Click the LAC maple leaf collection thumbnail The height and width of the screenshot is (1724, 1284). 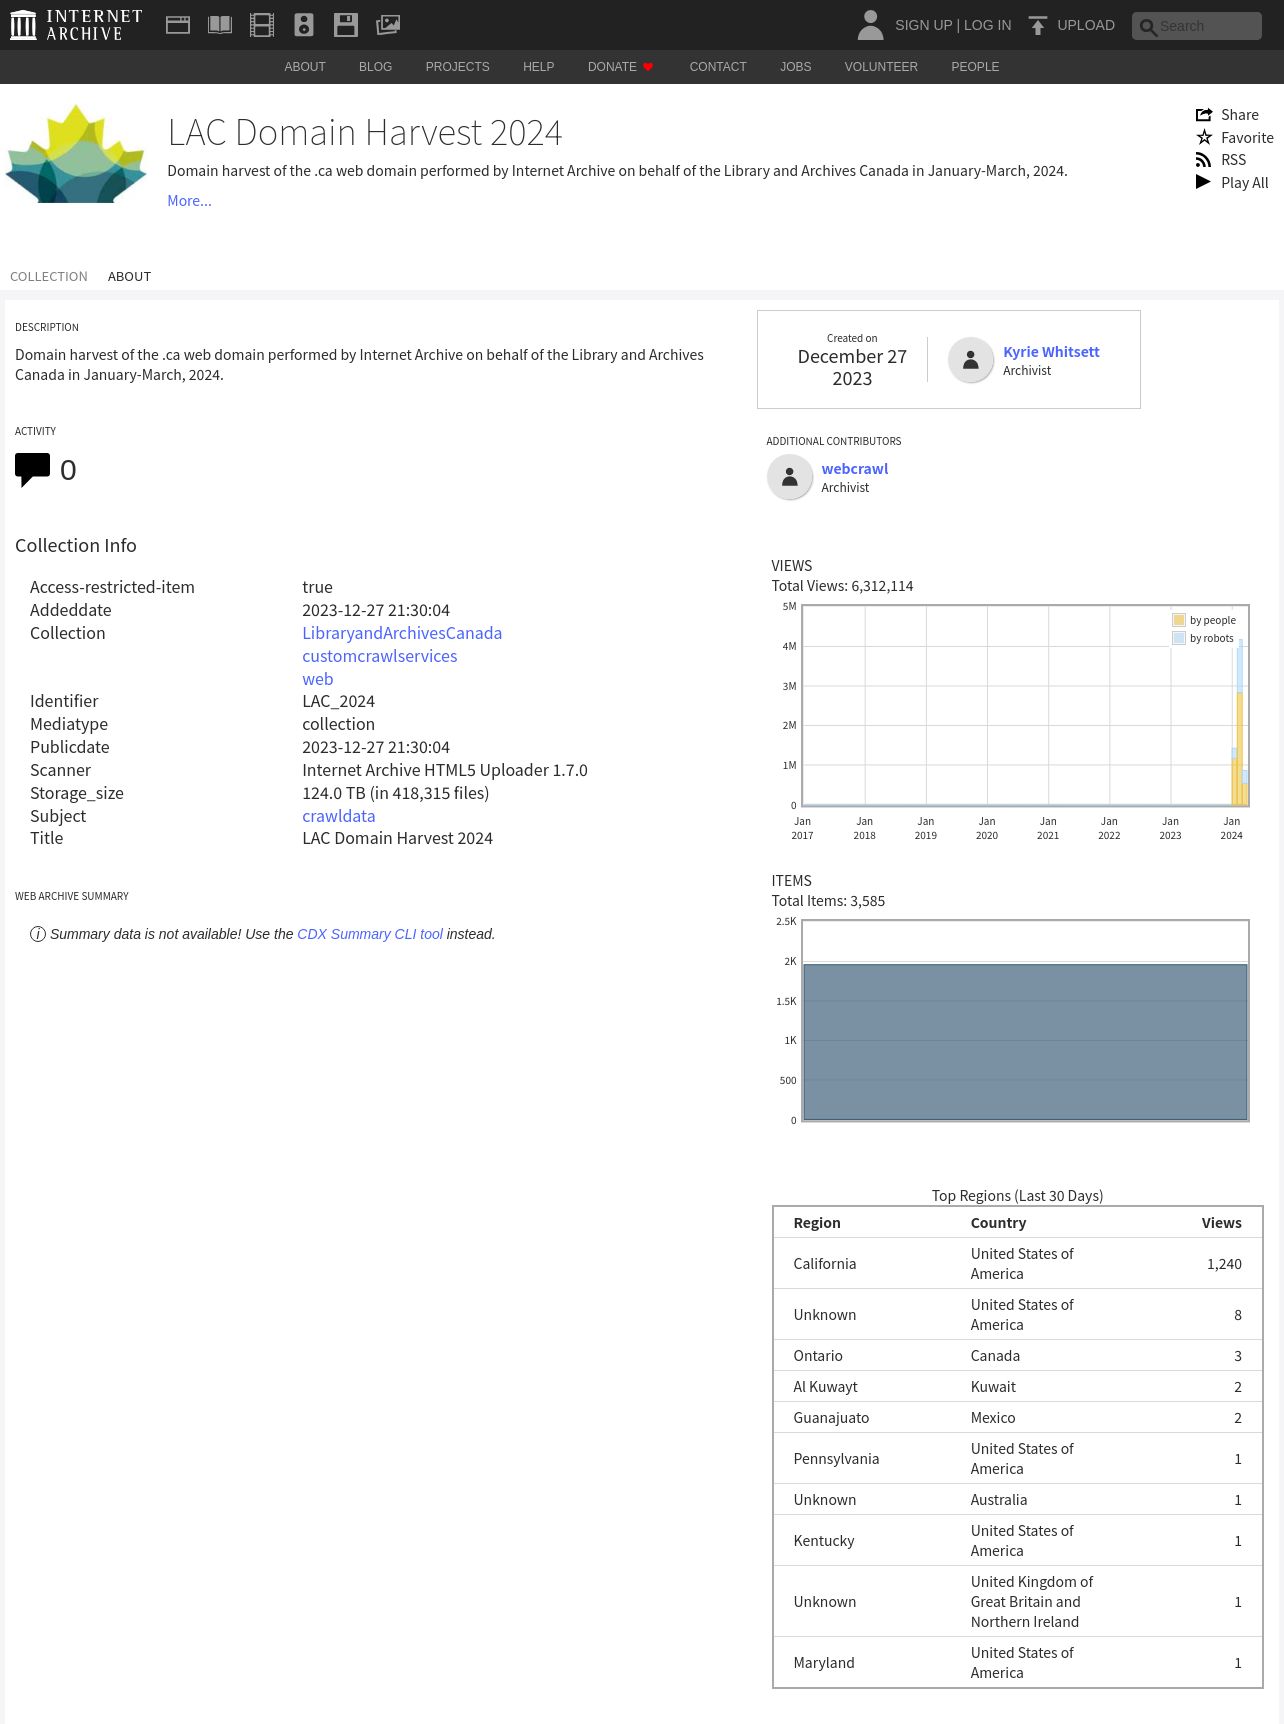click(x=76, y=153)
